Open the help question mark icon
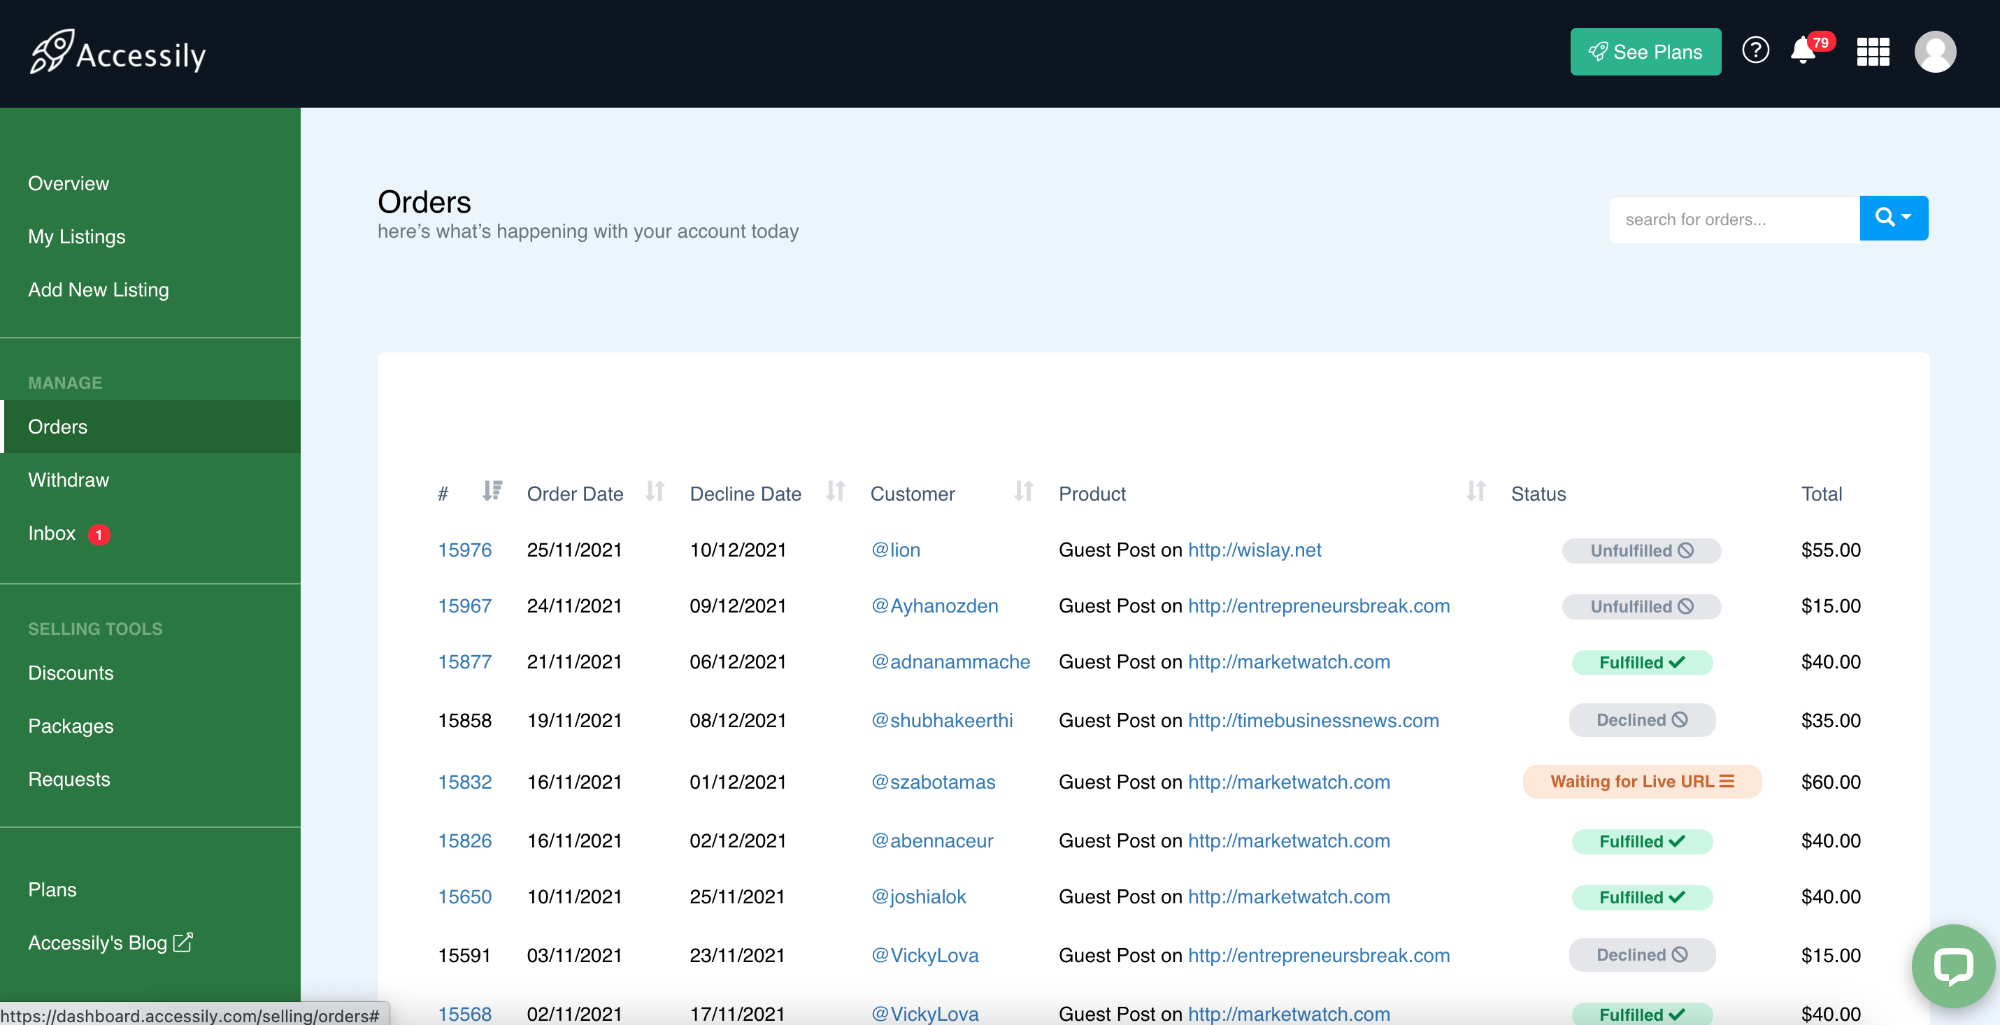This screenshot has height=1025, width=2000. (1755, 50)
